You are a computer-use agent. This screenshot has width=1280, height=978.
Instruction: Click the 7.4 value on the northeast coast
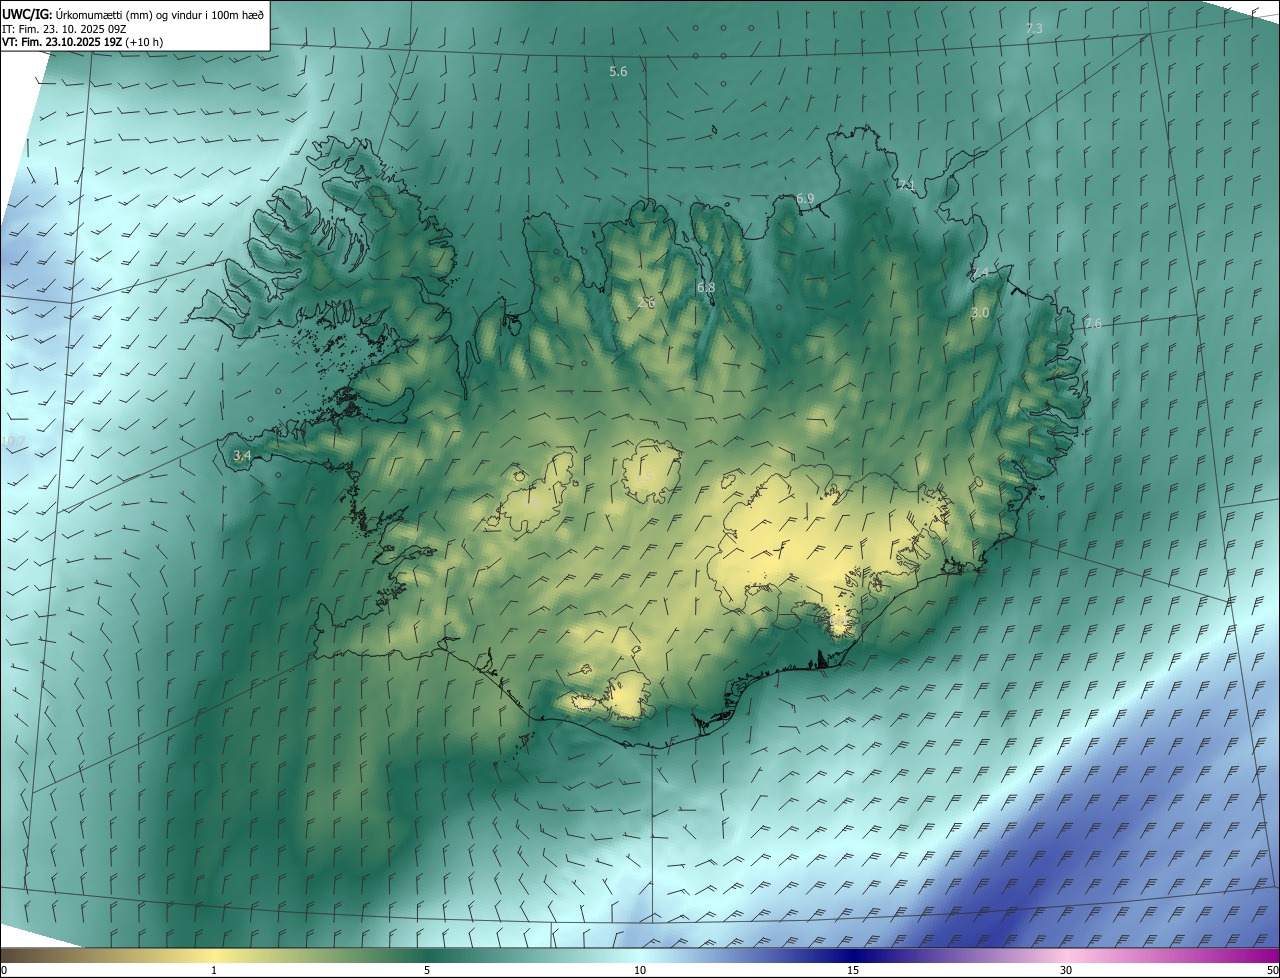[x=979, y=273]
